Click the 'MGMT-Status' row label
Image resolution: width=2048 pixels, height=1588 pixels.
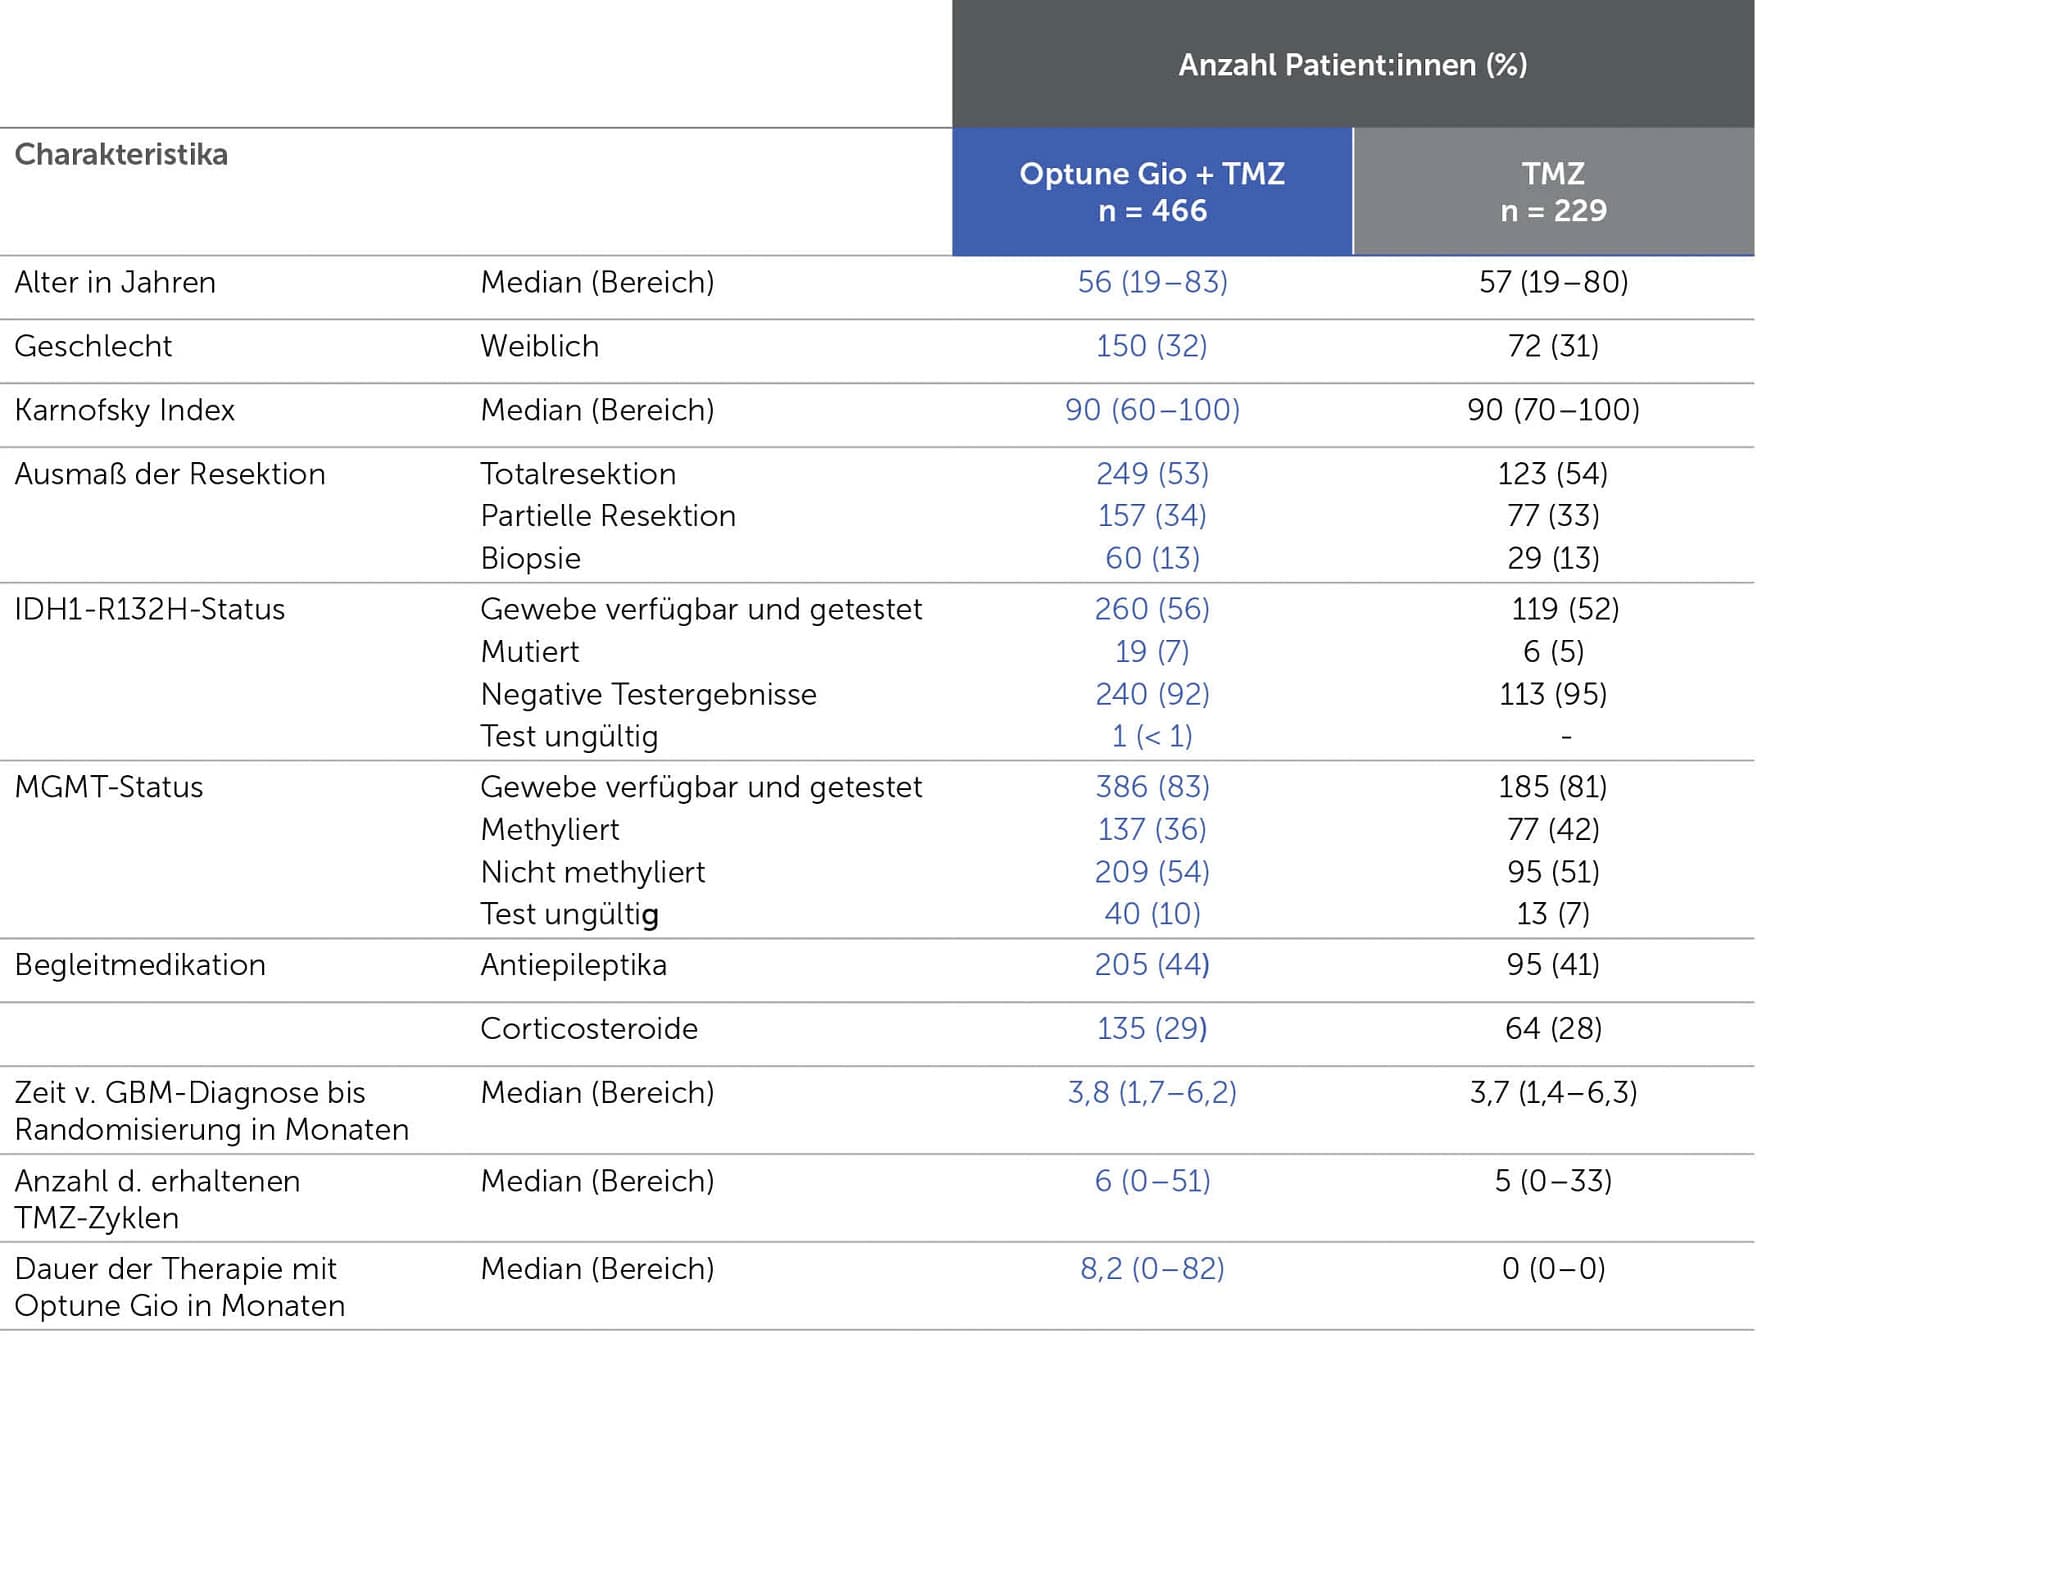tap(108, 787)
